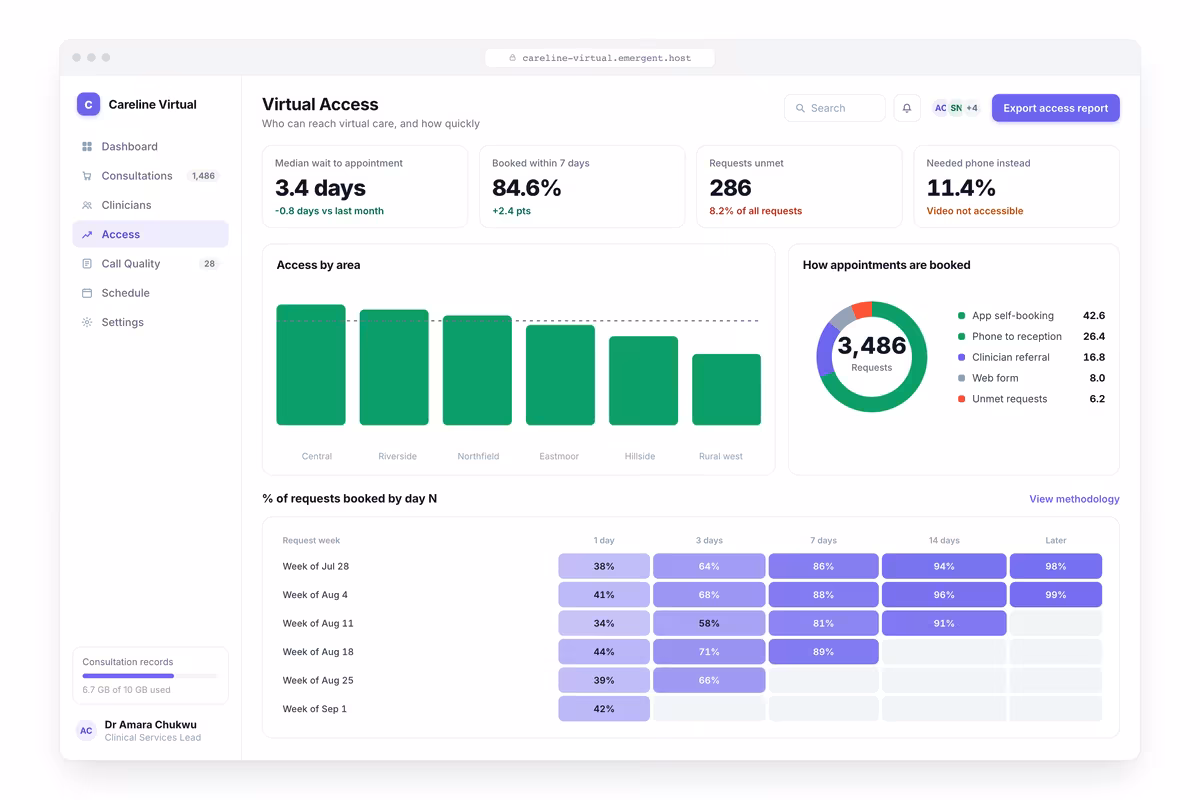
Task: Open the View methodology link
Action: tap(1074, 499)
